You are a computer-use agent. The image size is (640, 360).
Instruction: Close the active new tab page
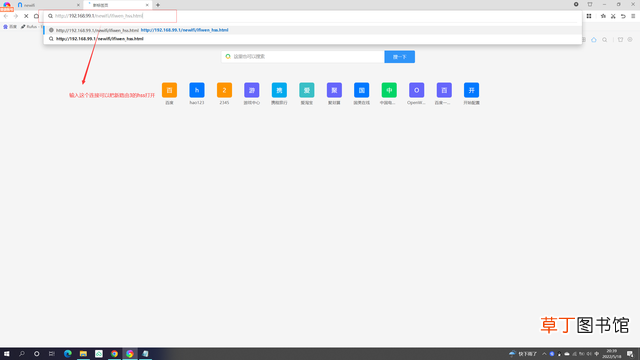tap(147, 5)
